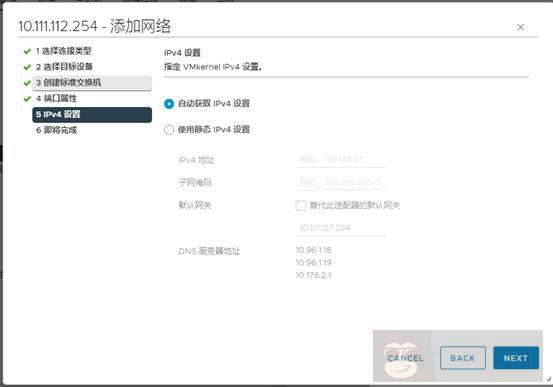The width and height of the screenshot is (553, 387).
Task: Click the 默认网关 label
Action: coord(195,205)
